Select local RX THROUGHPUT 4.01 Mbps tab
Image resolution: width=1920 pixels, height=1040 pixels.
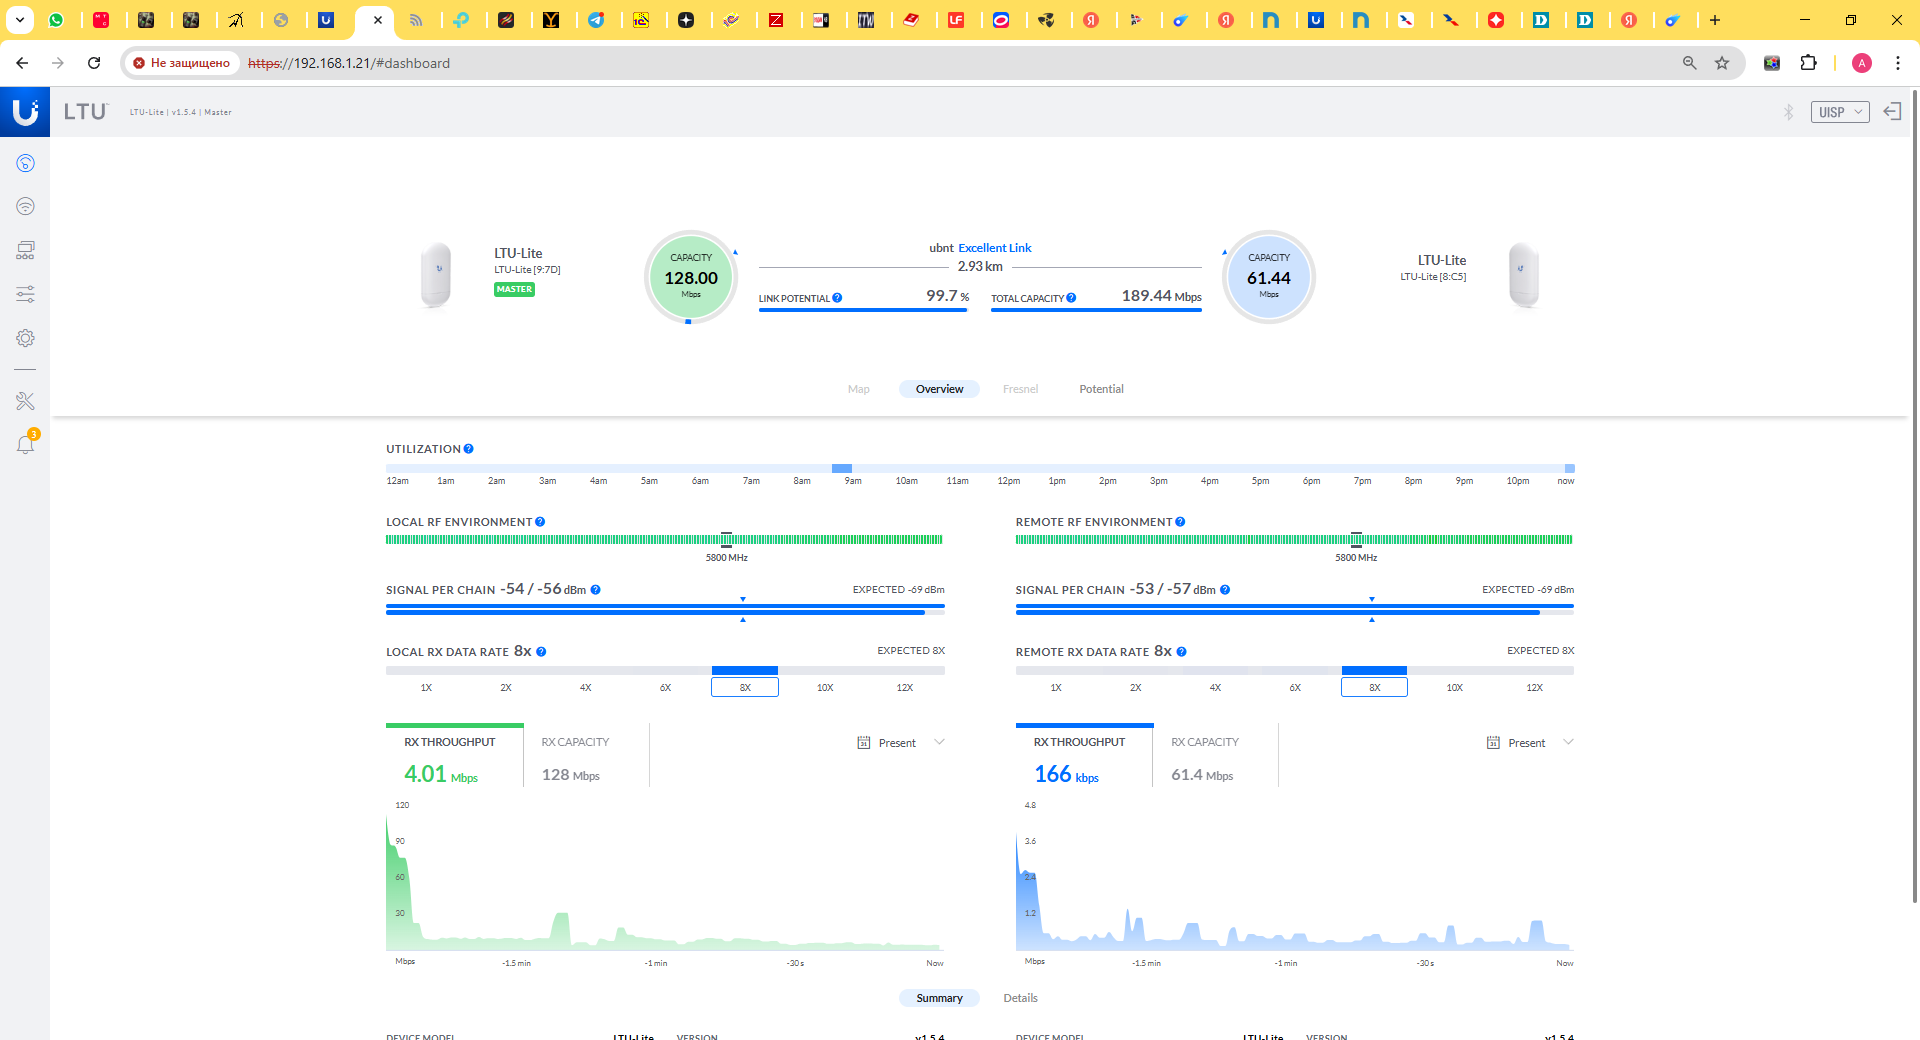454,757
